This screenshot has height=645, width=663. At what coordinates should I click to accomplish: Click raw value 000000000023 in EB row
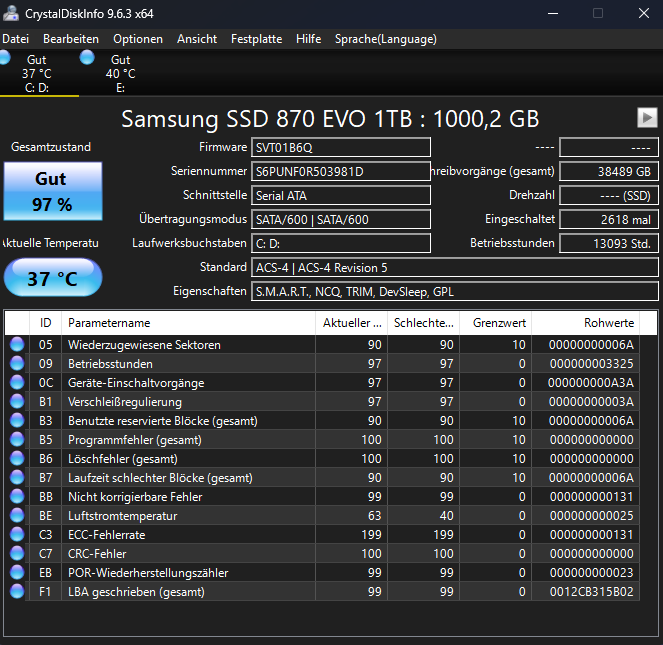click(592, 572)
